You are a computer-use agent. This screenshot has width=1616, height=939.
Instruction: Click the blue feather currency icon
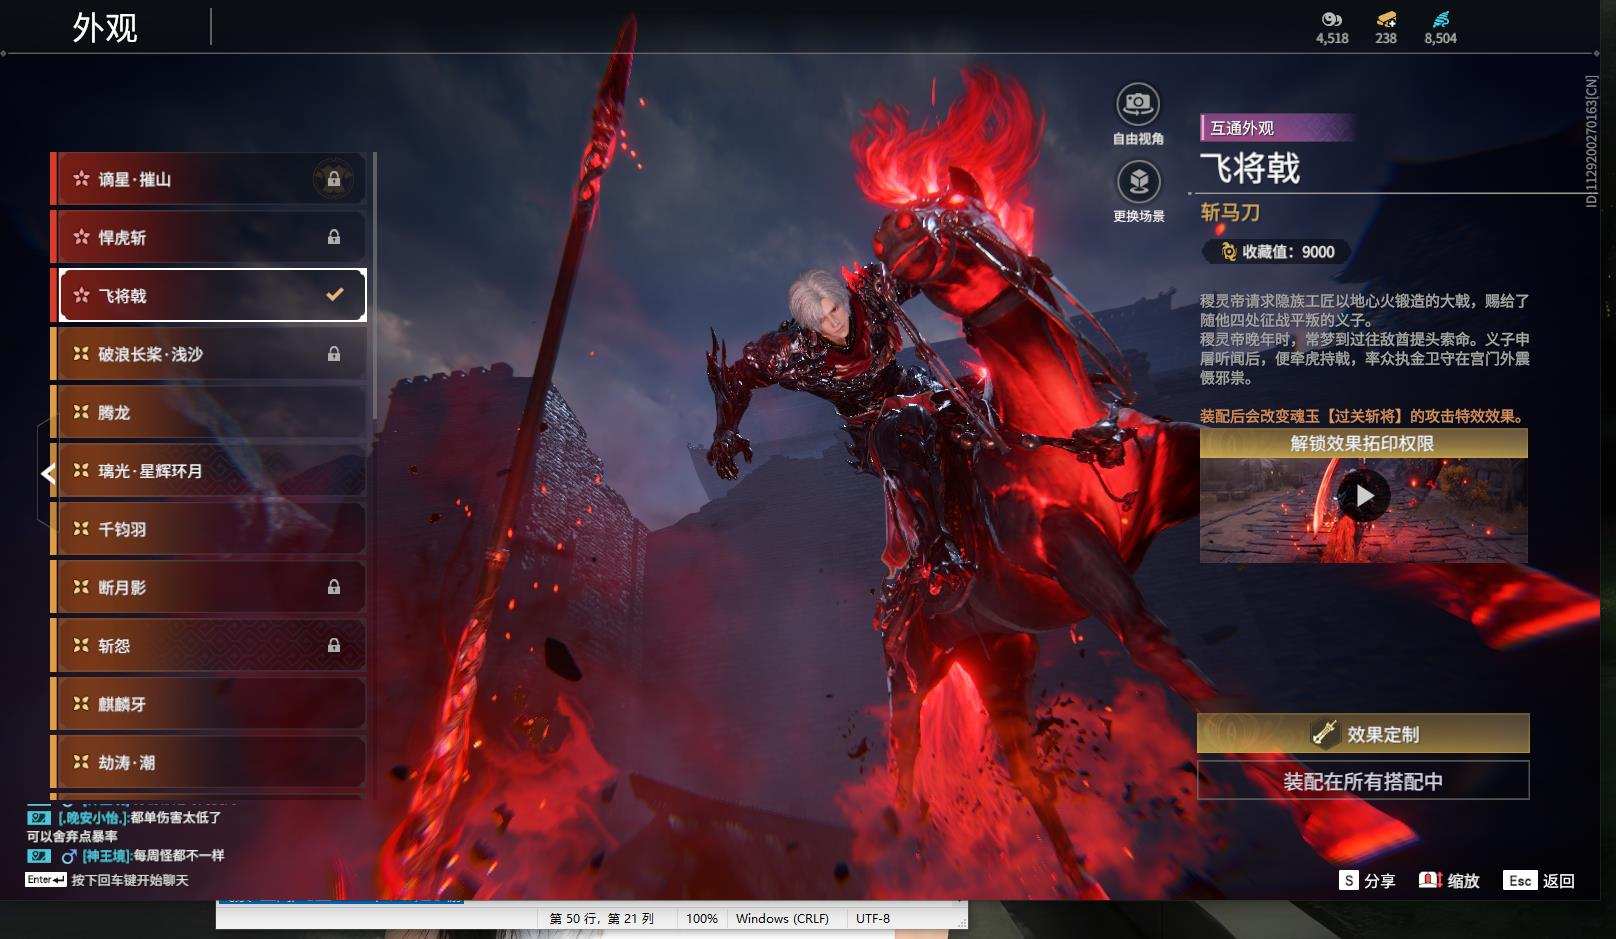pyautogui.click(x=1441, y=20)
